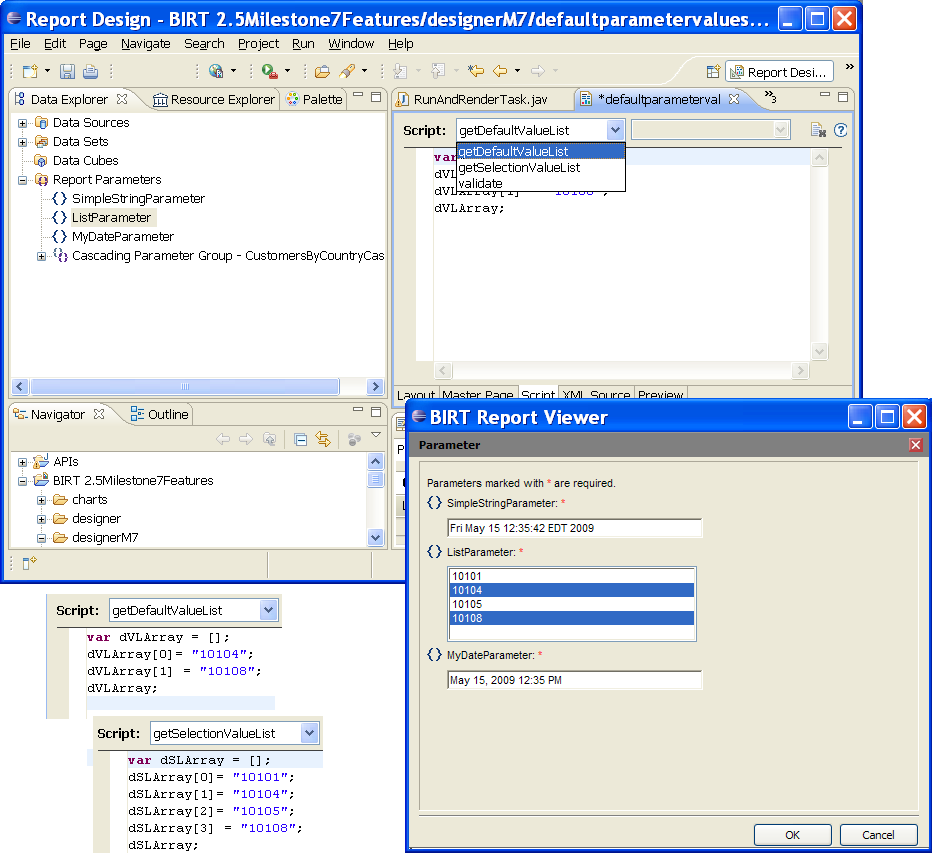Click the Cancel button in Parameter dialog
This screenshot has width=936, height=857.
(878, 835)
